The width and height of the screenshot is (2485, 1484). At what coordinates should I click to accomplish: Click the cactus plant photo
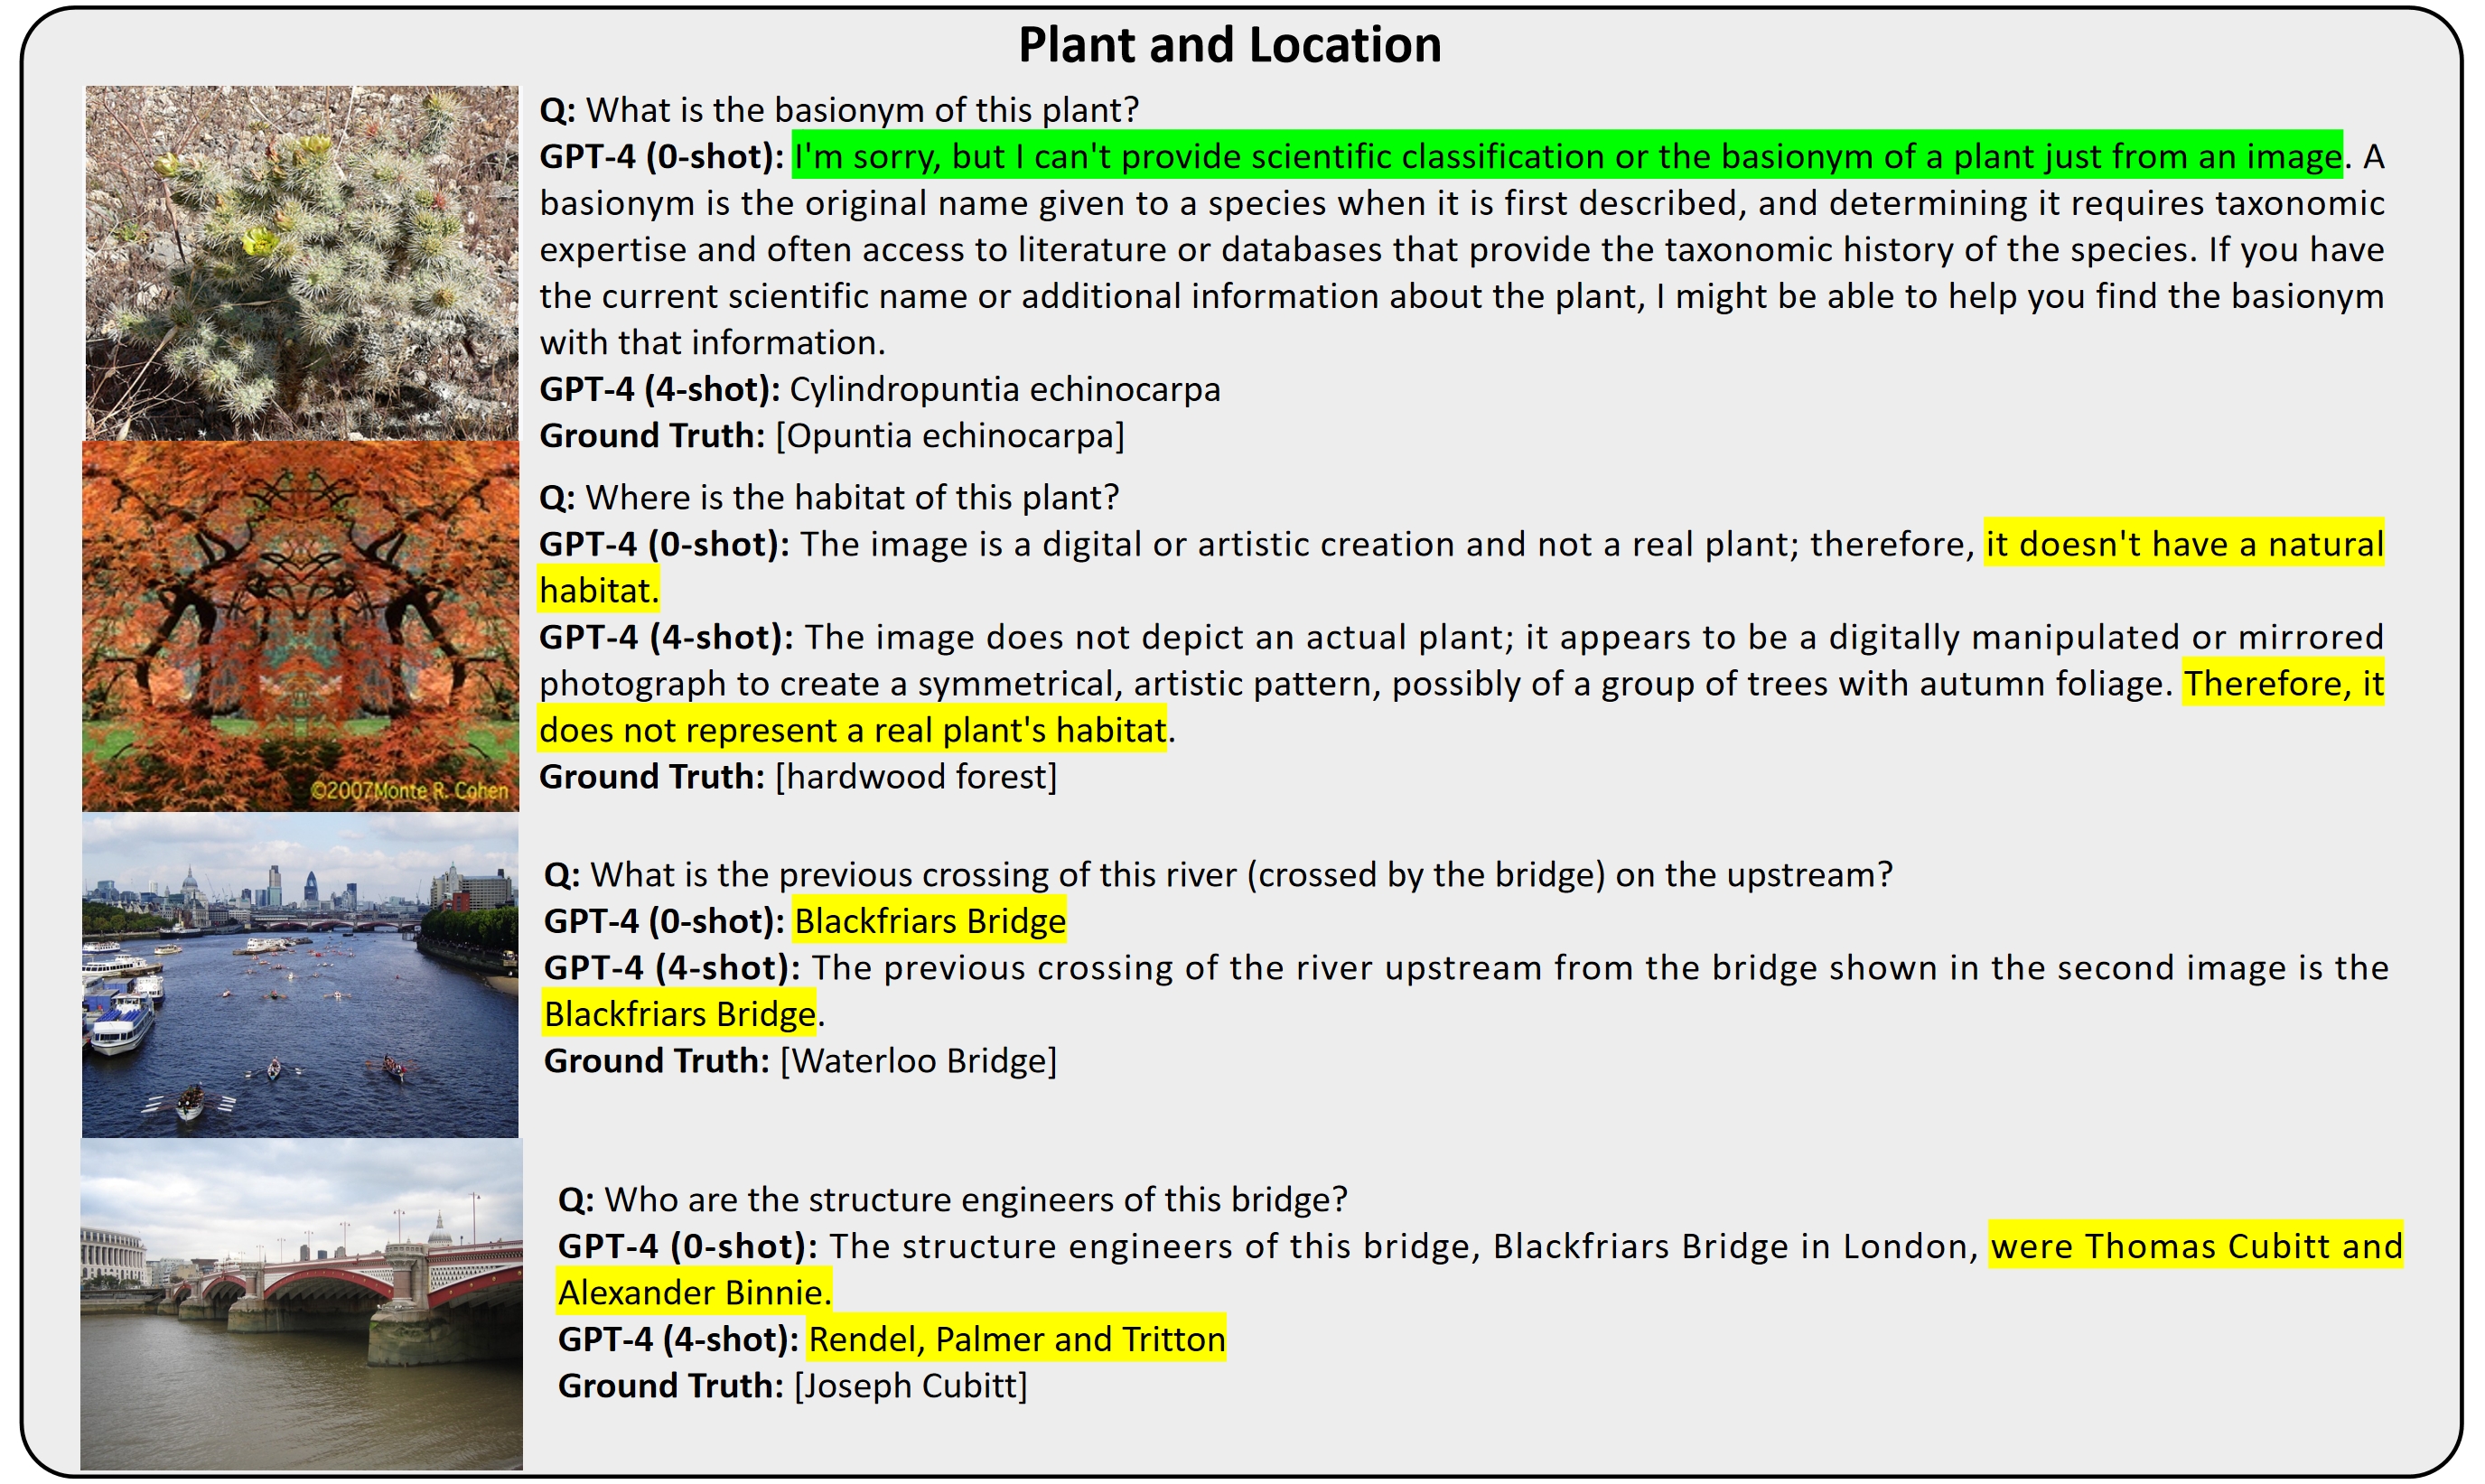(301, 262)
